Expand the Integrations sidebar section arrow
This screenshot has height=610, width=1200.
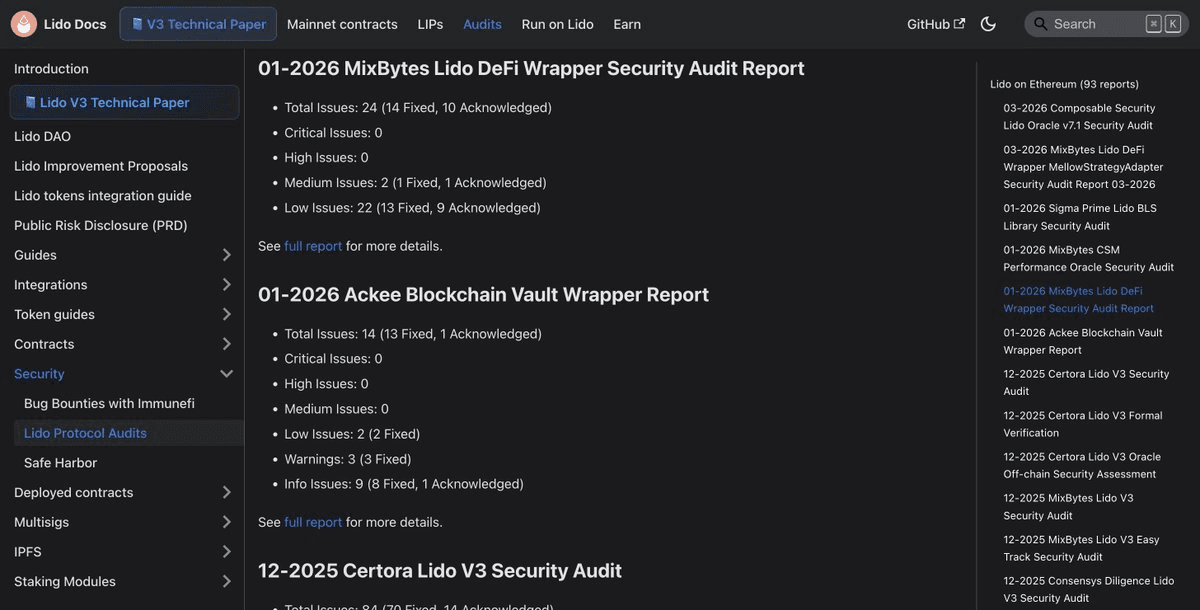pos(226,285)
